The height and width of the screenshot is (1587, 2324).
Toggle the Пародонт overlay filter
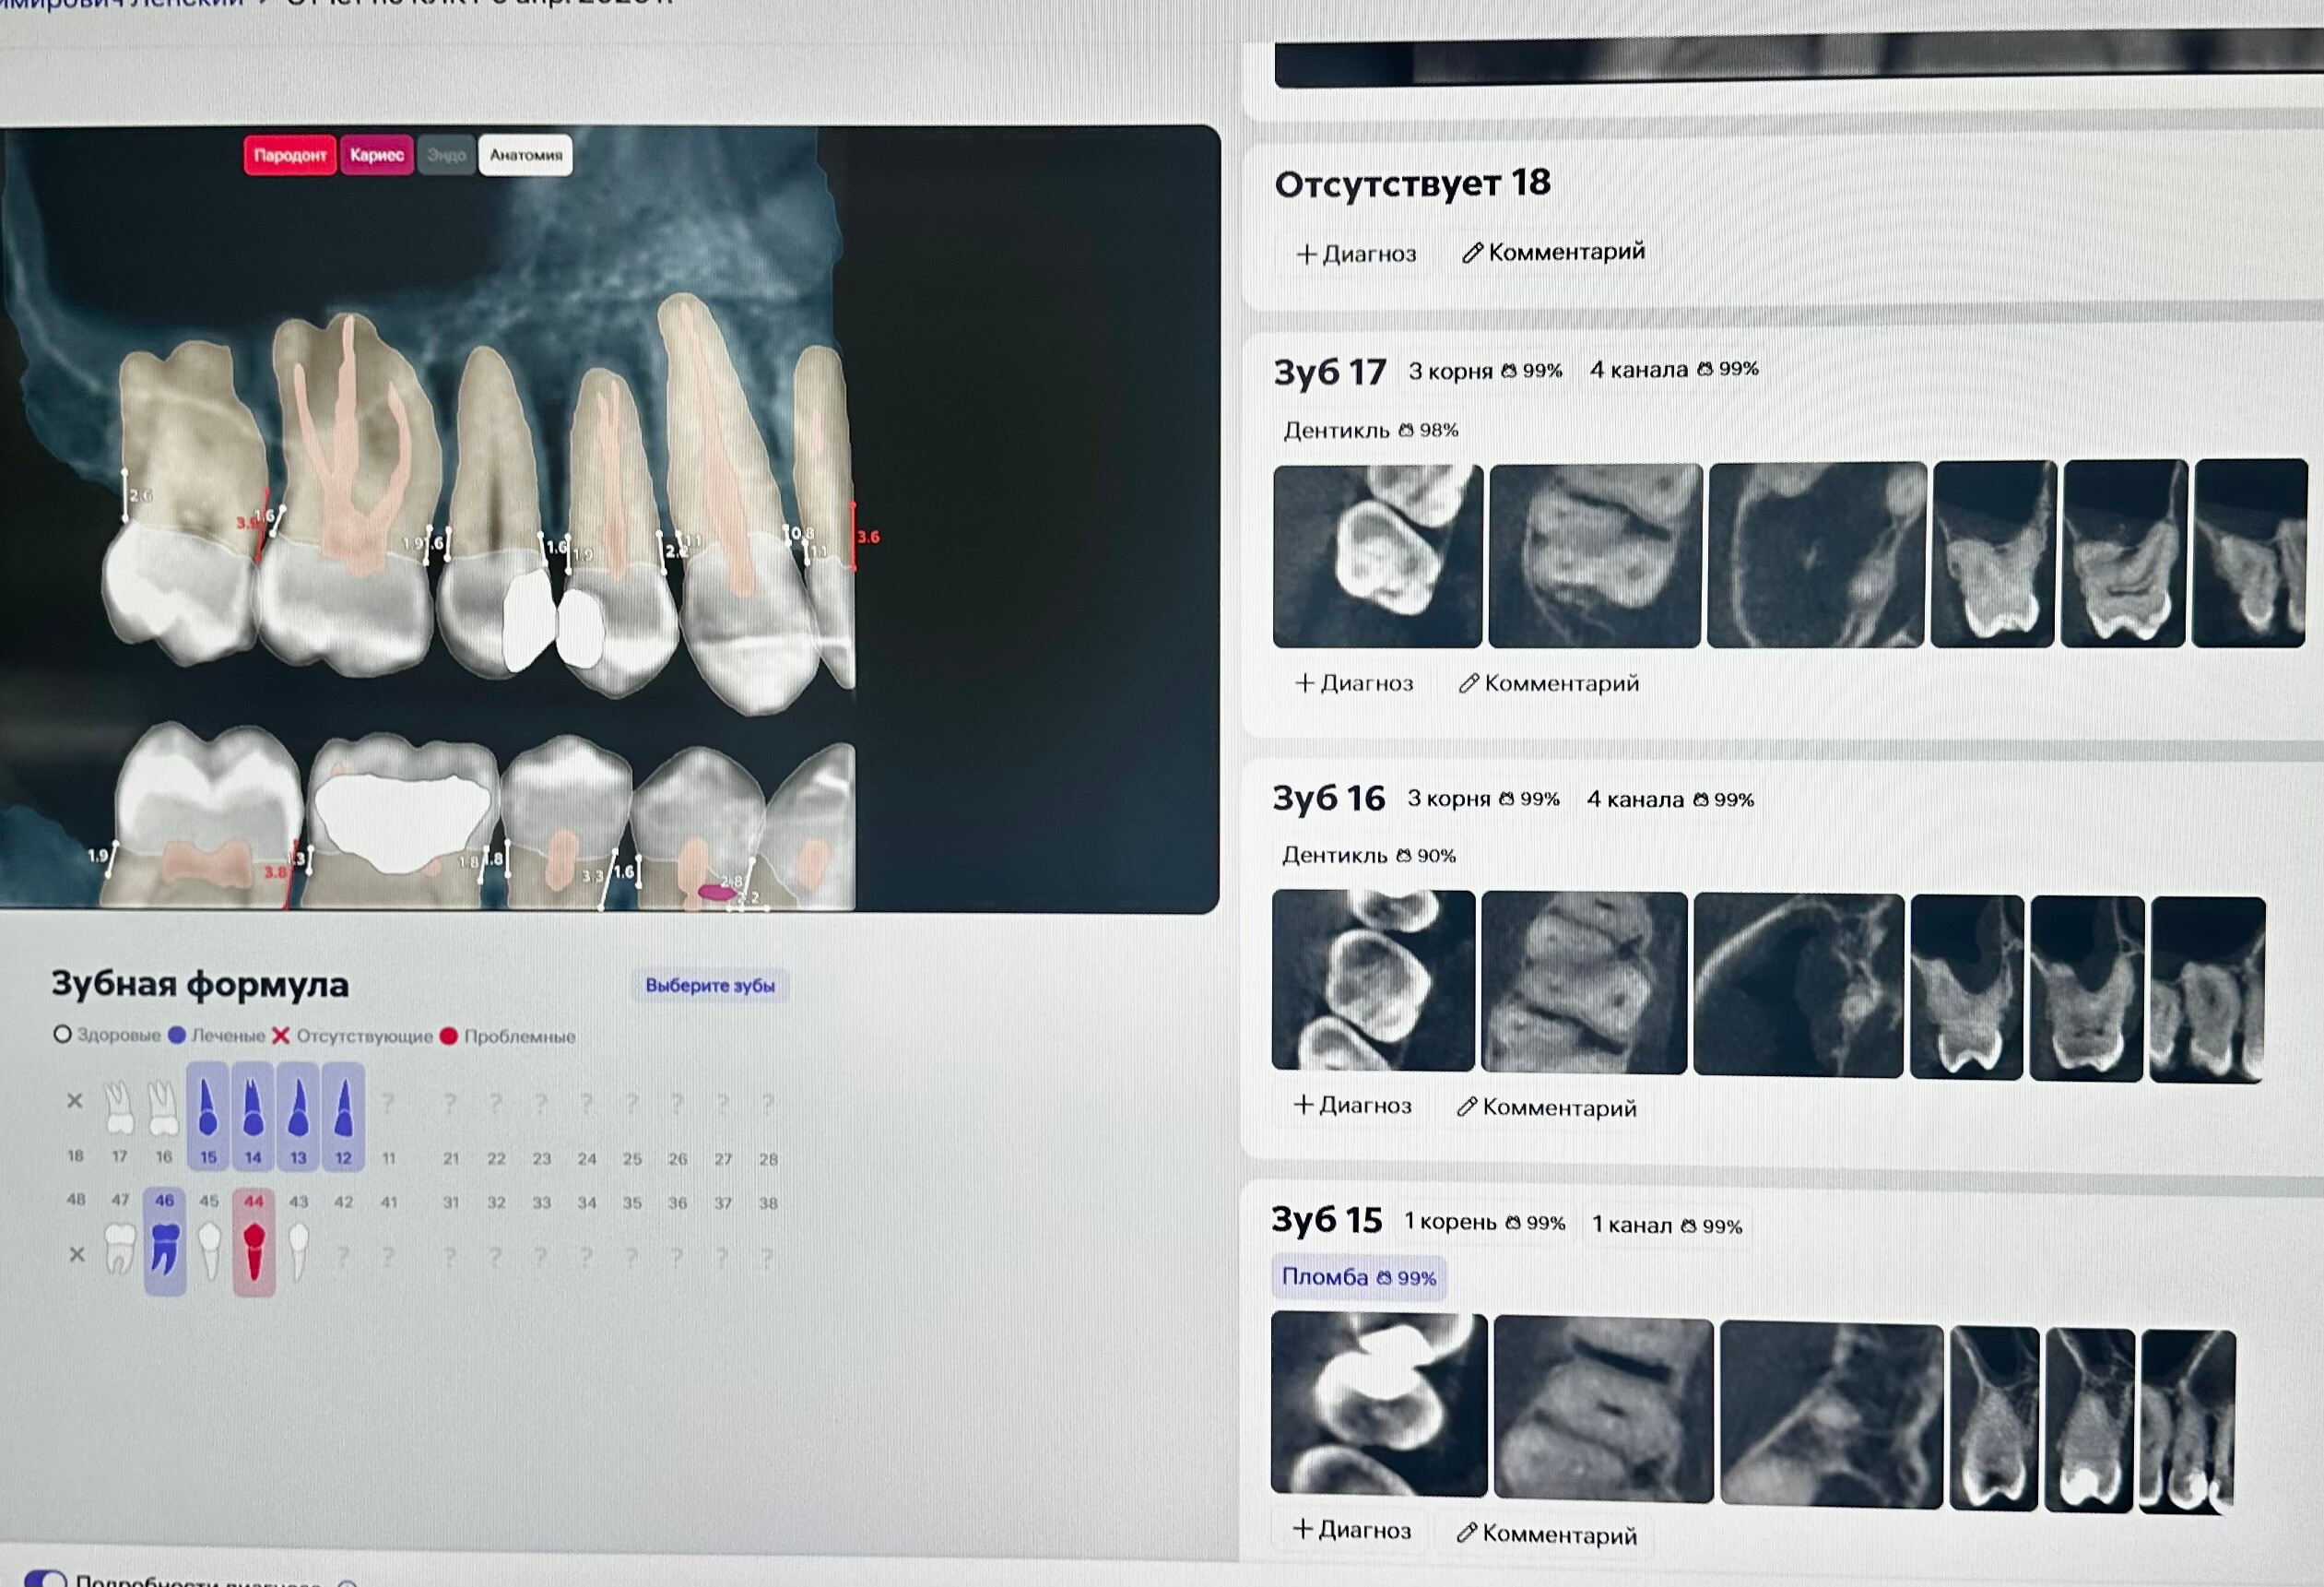tap(289, 155)
